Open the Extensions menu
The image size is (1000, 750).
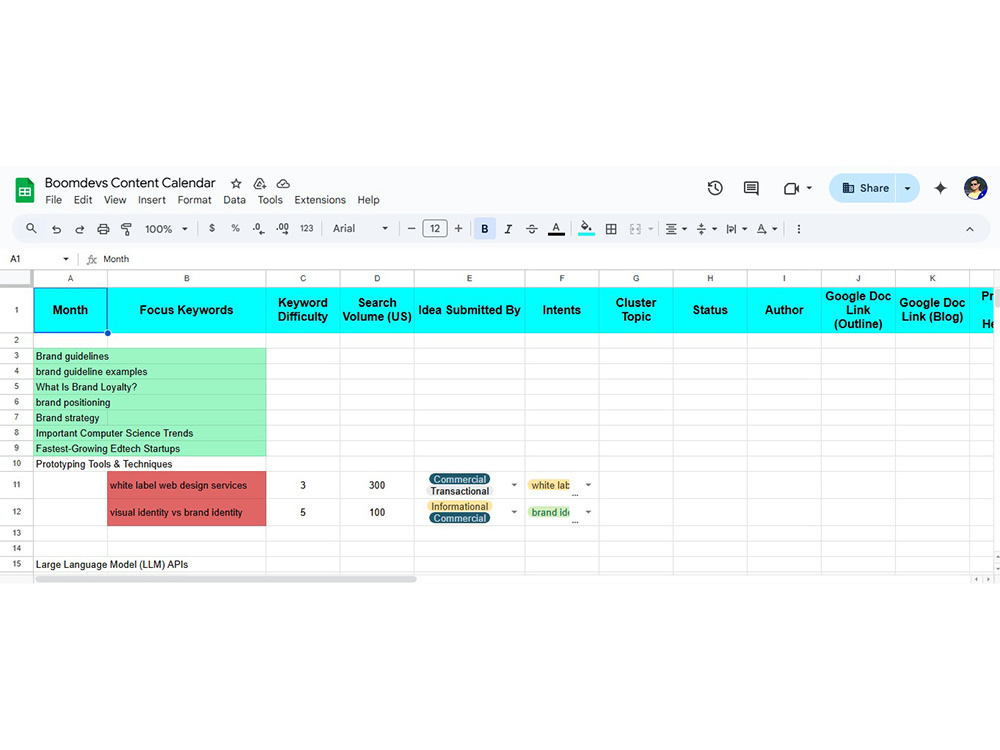[320, 200]
